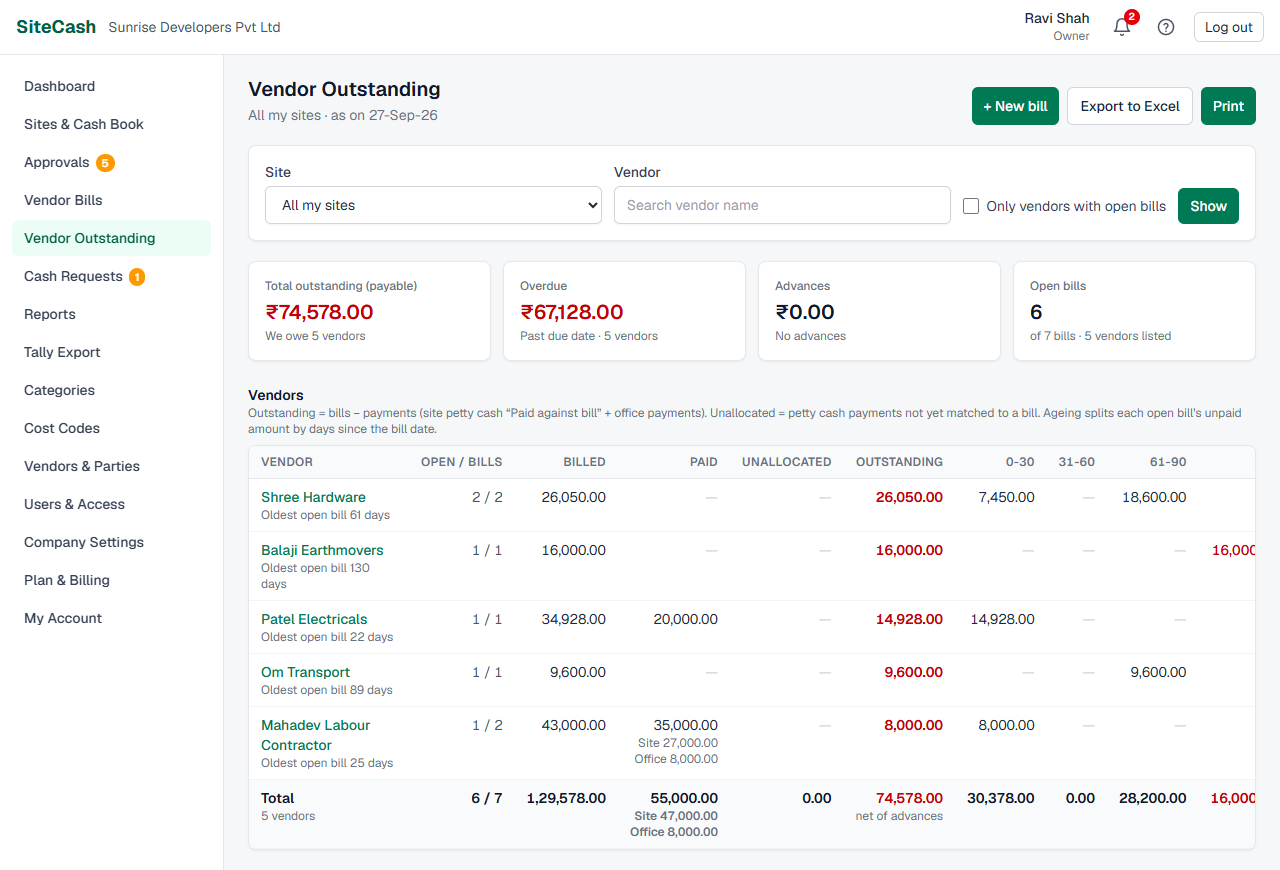
Task: Click the VENDOR column header
Action: 287,462
